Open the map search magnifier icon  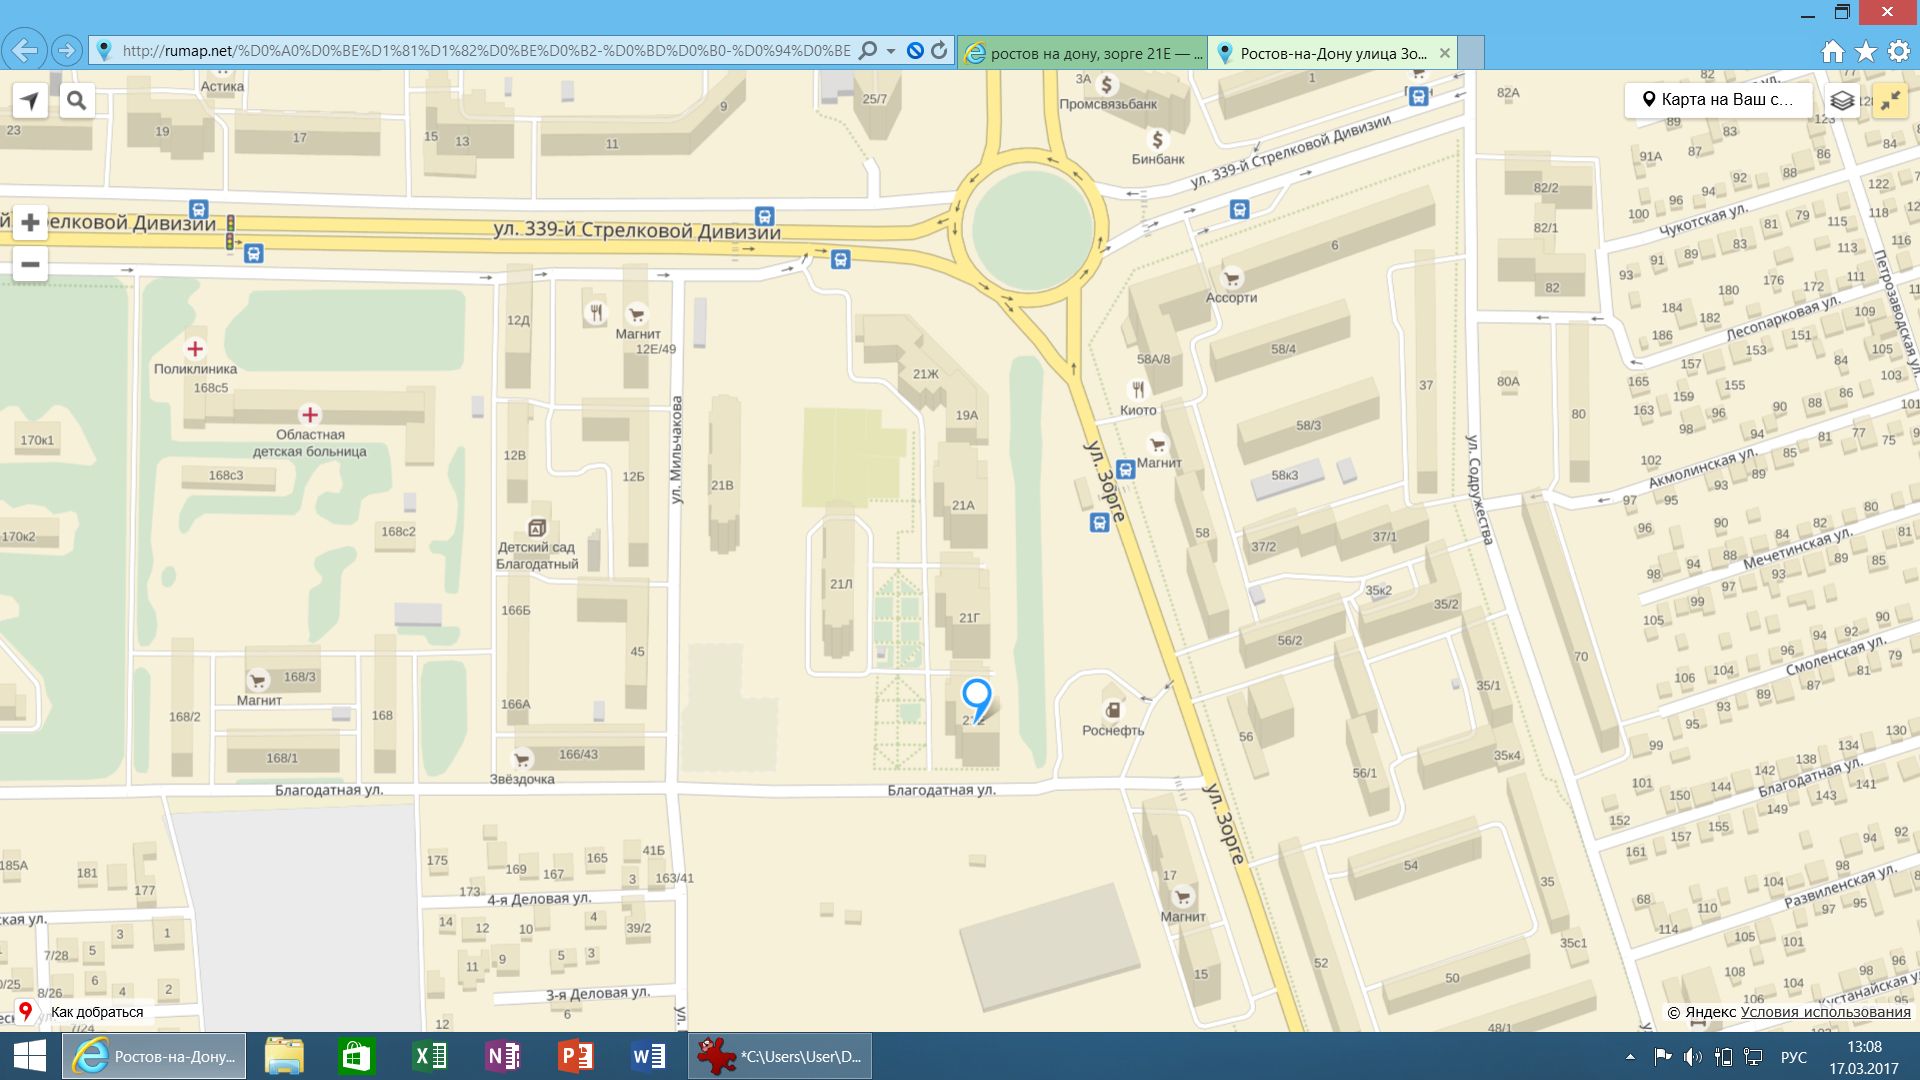[76, 101]
